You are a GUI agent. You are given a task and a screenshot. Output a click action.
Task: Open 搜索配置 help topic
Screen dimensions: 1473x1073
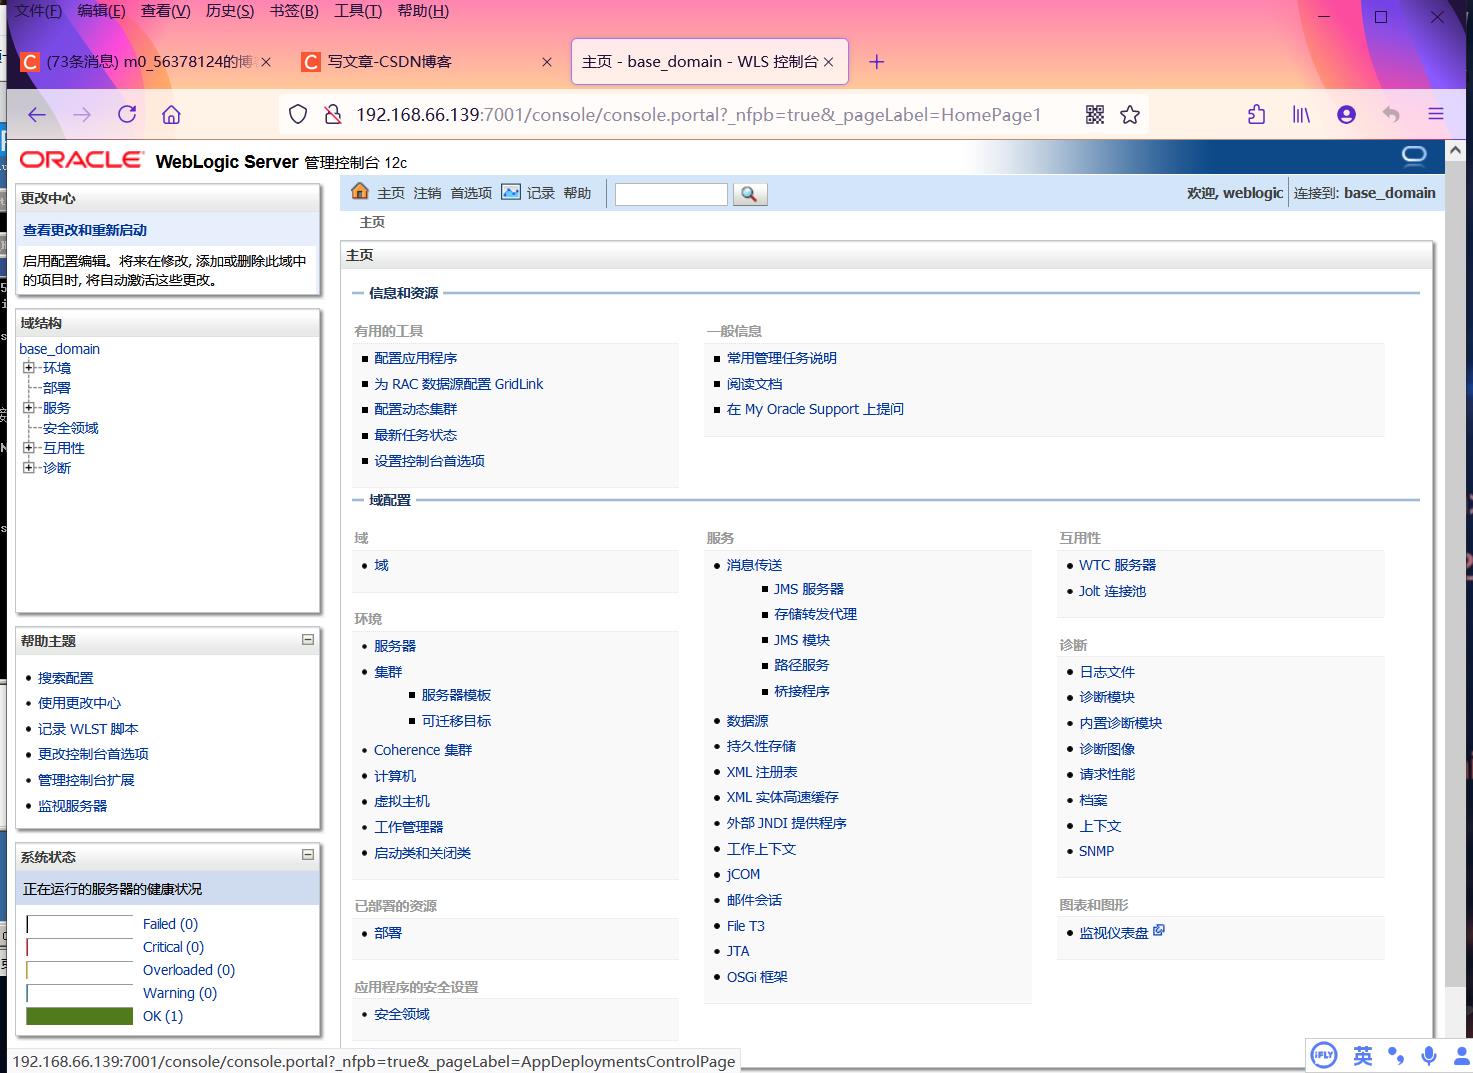tap(65, 678)
